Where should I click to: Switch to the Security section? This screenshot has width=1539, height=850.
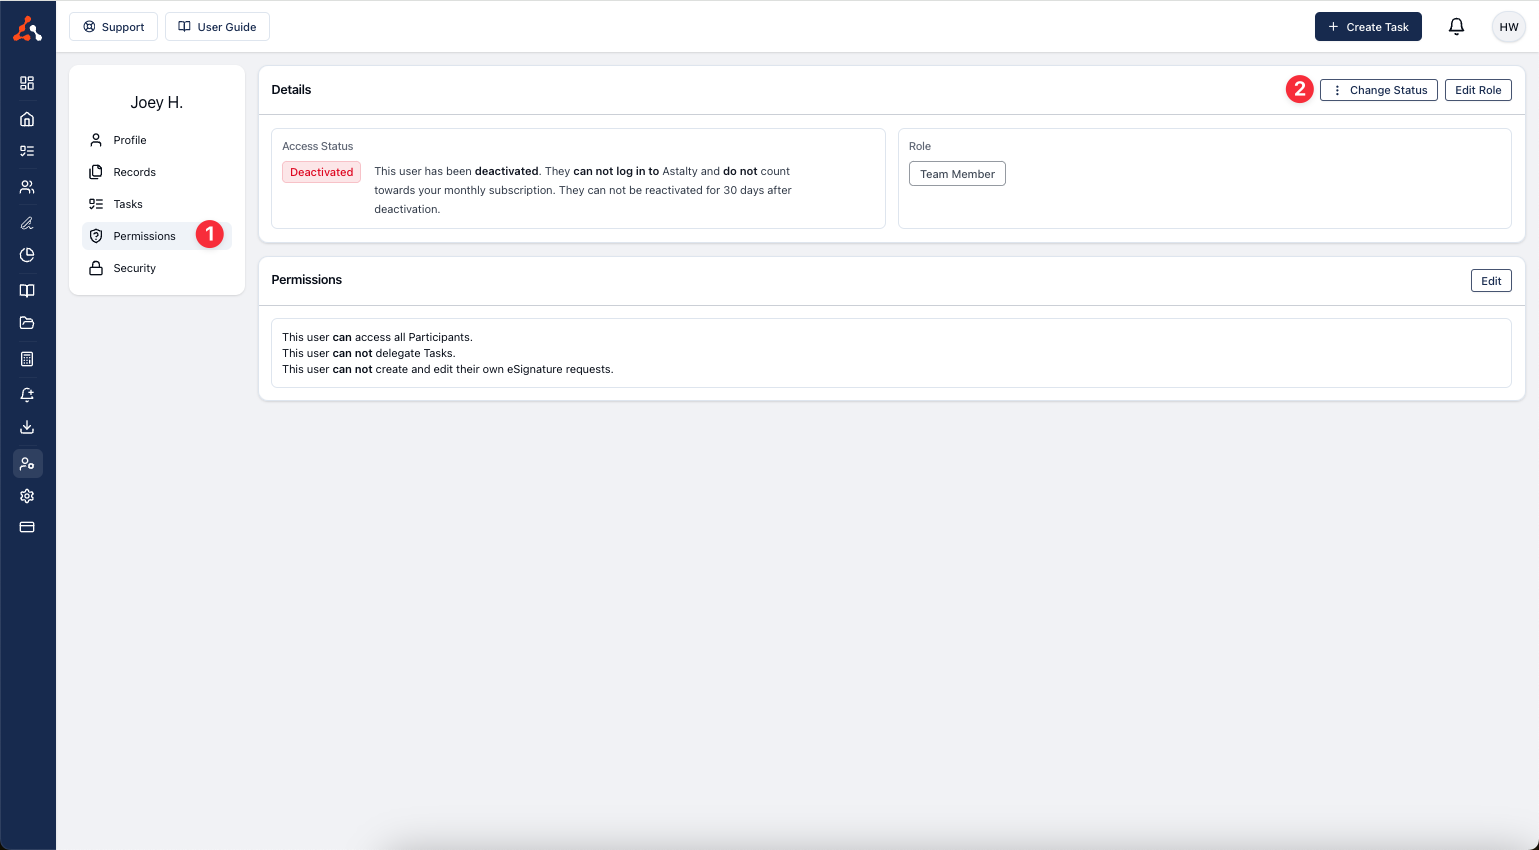(134, 268)
